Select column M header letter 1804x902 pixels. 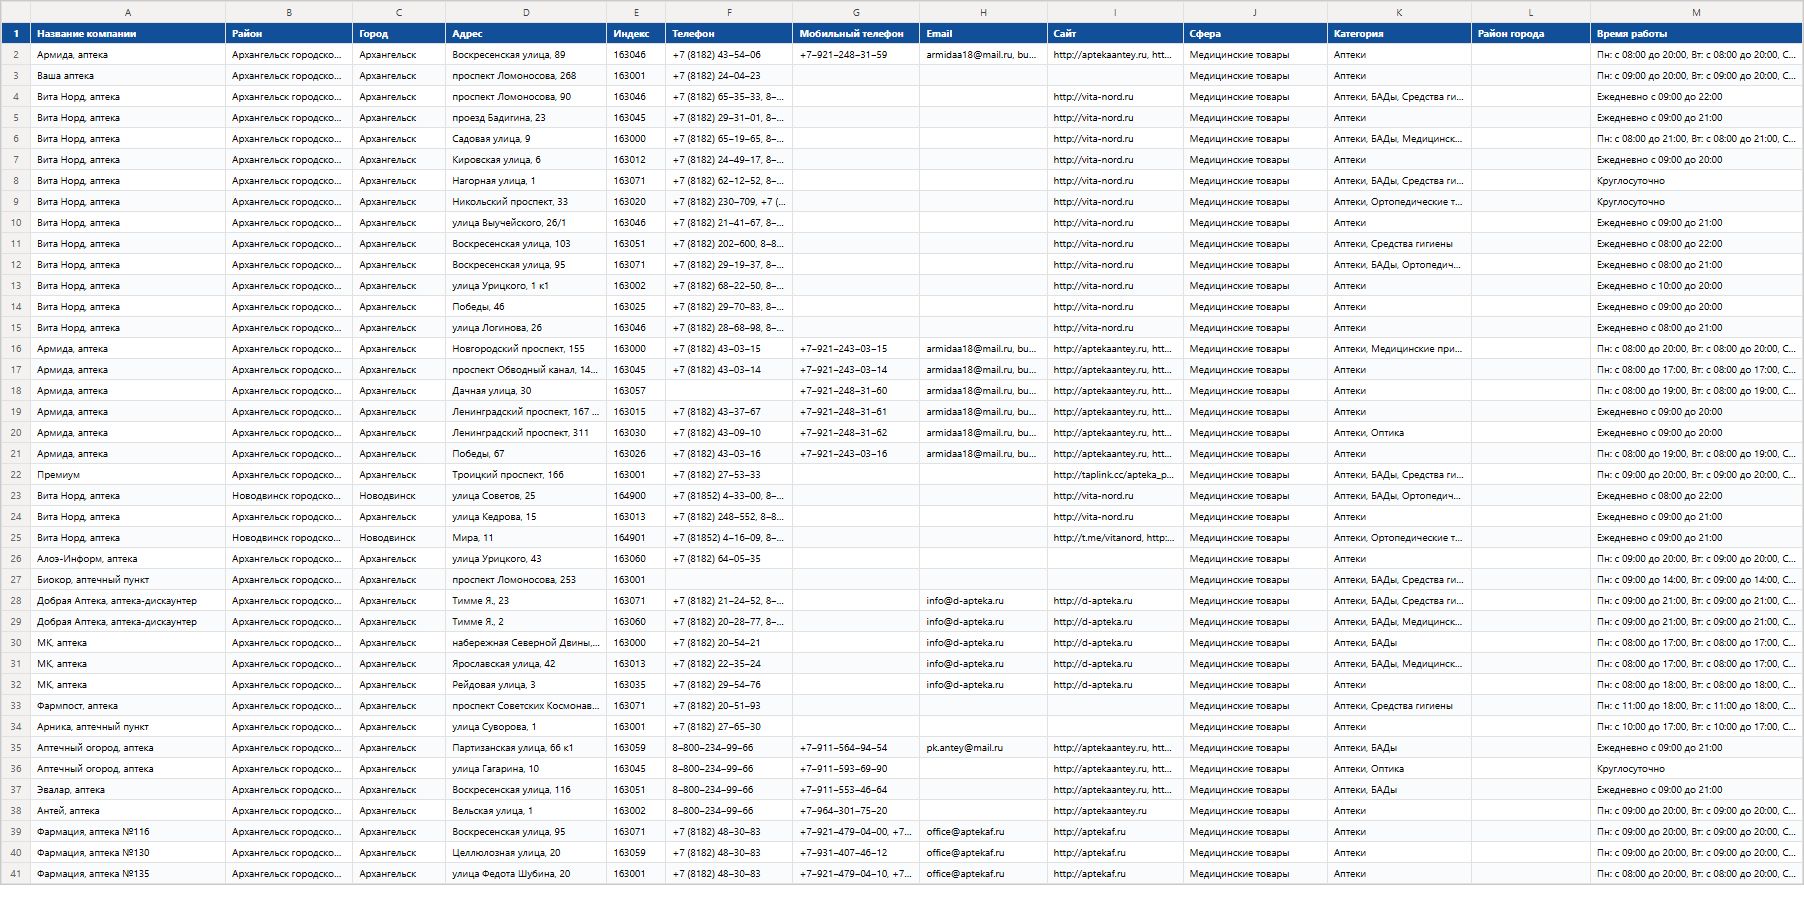click(x=1696, y=12)
